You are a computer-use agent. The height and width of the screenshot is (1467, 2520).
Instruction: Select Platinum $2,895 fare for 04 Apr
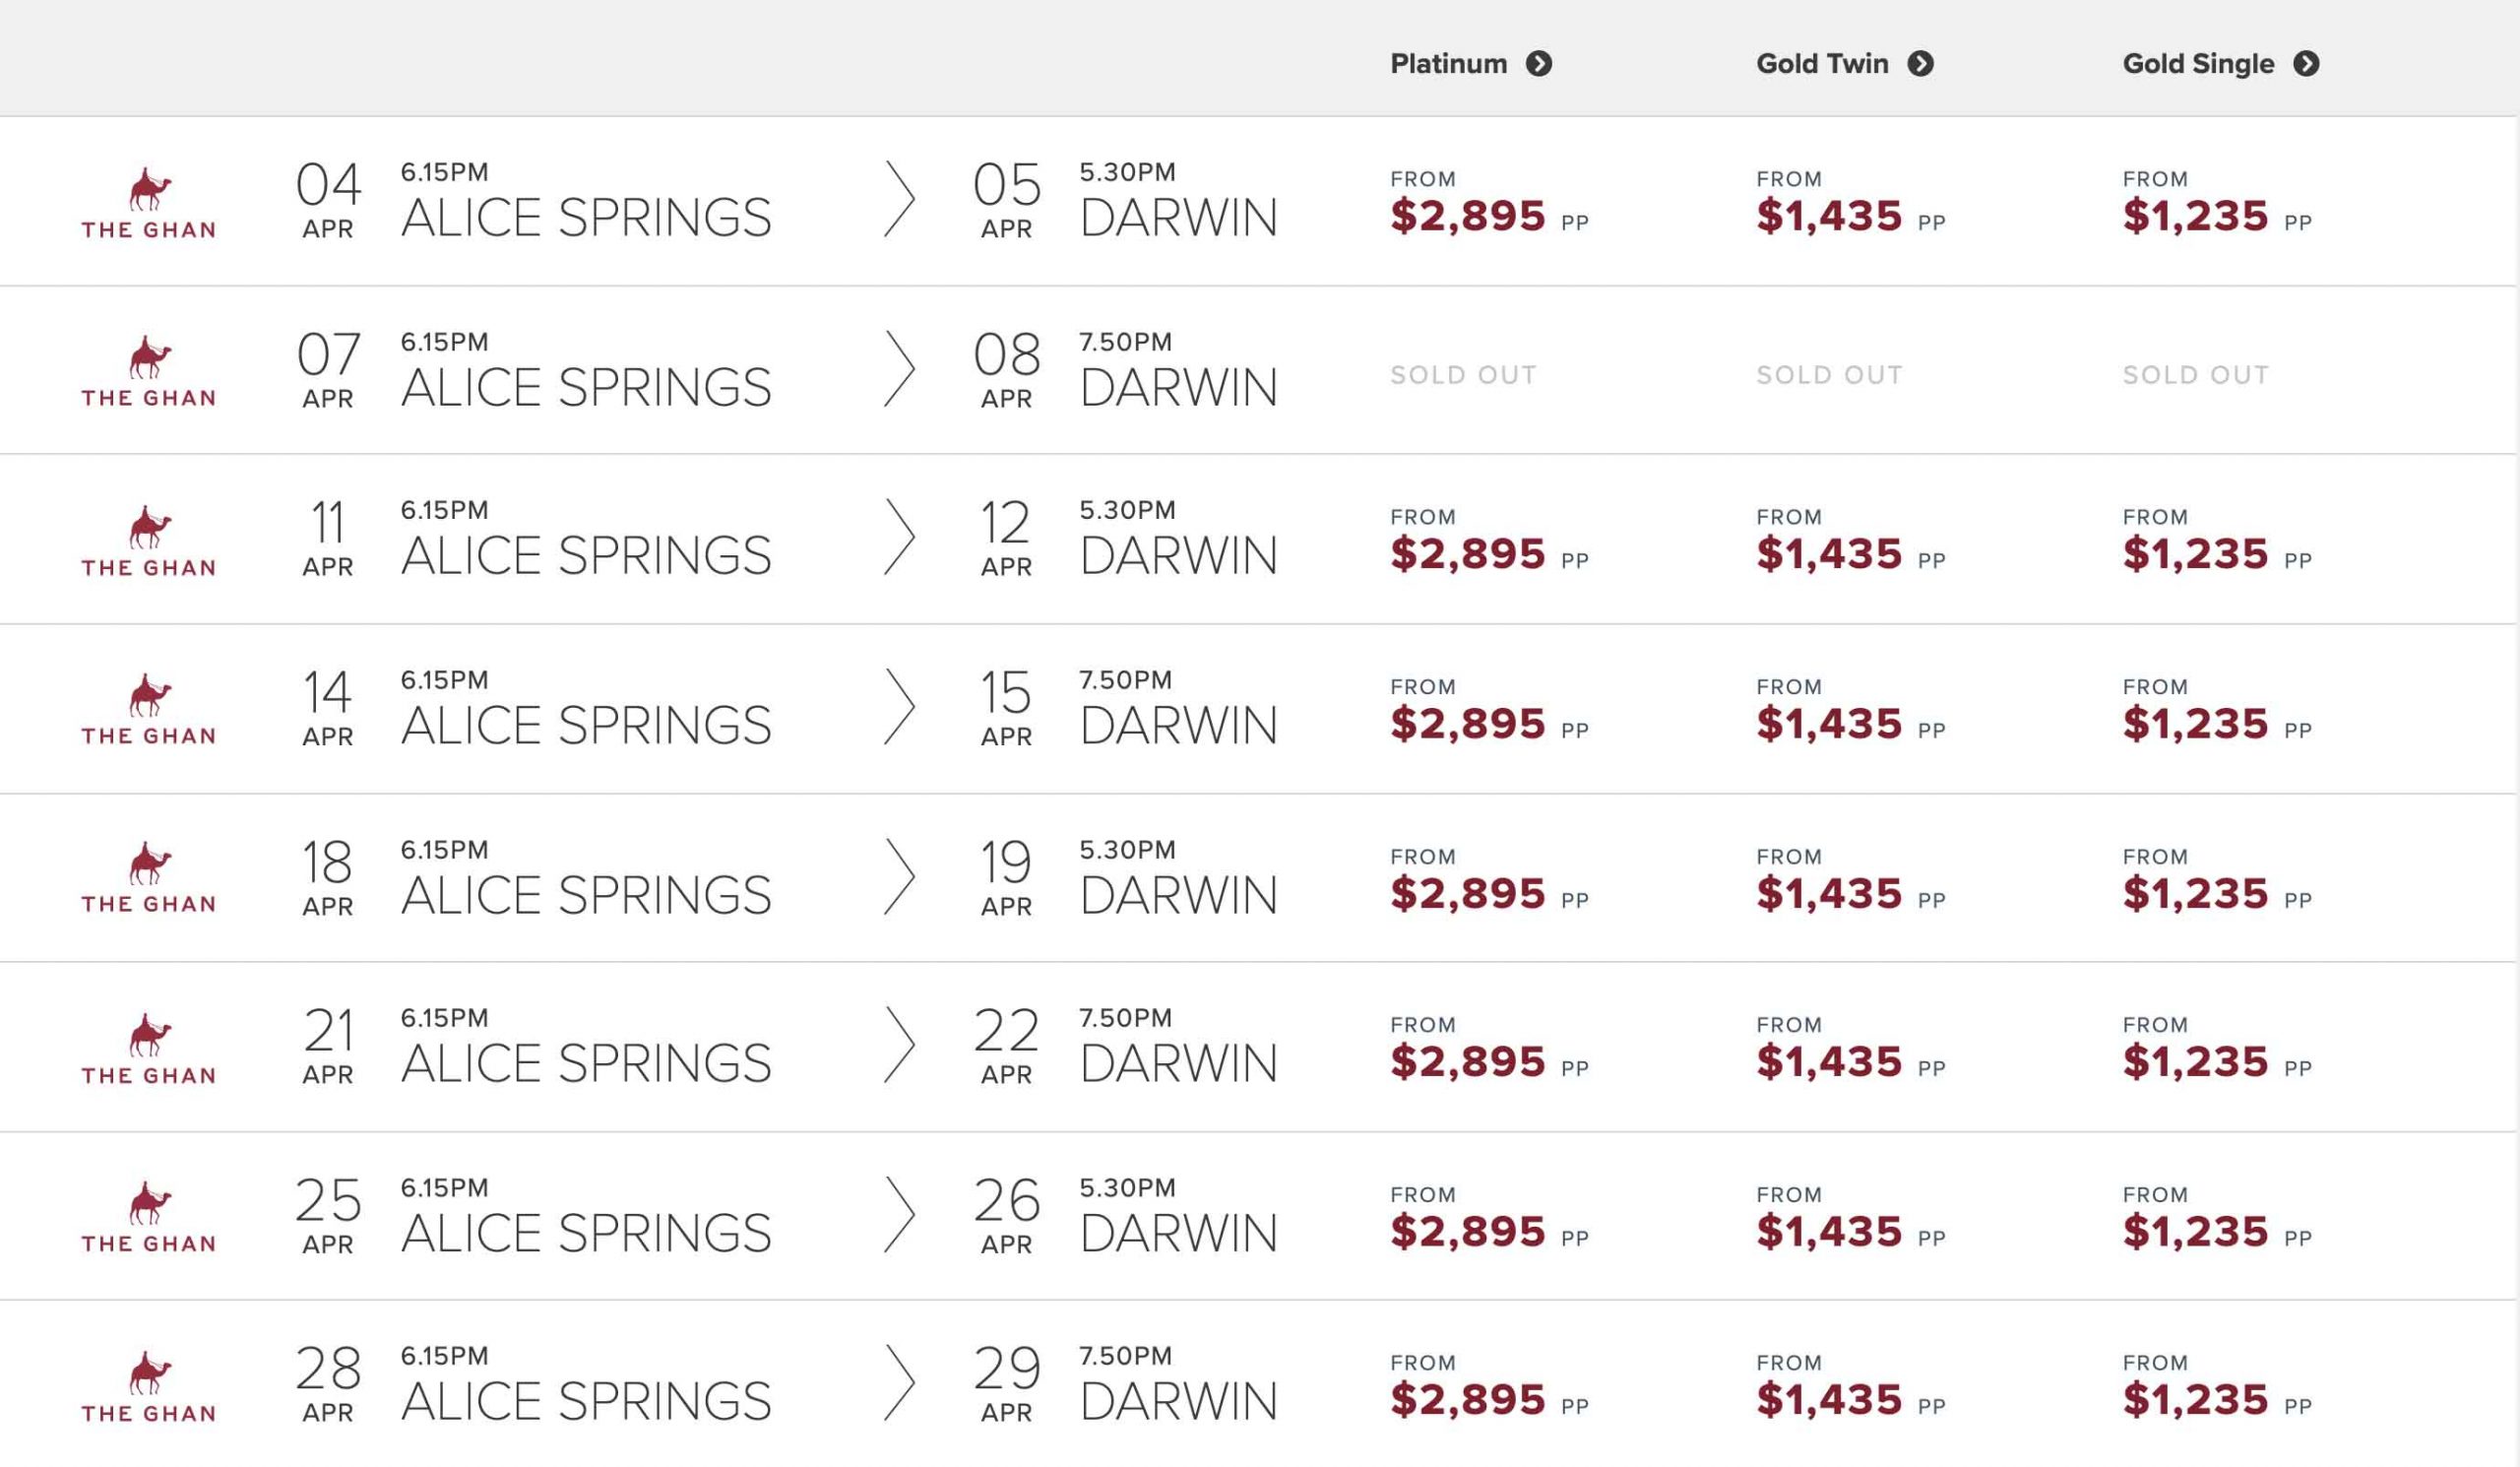click(1467, 216)
